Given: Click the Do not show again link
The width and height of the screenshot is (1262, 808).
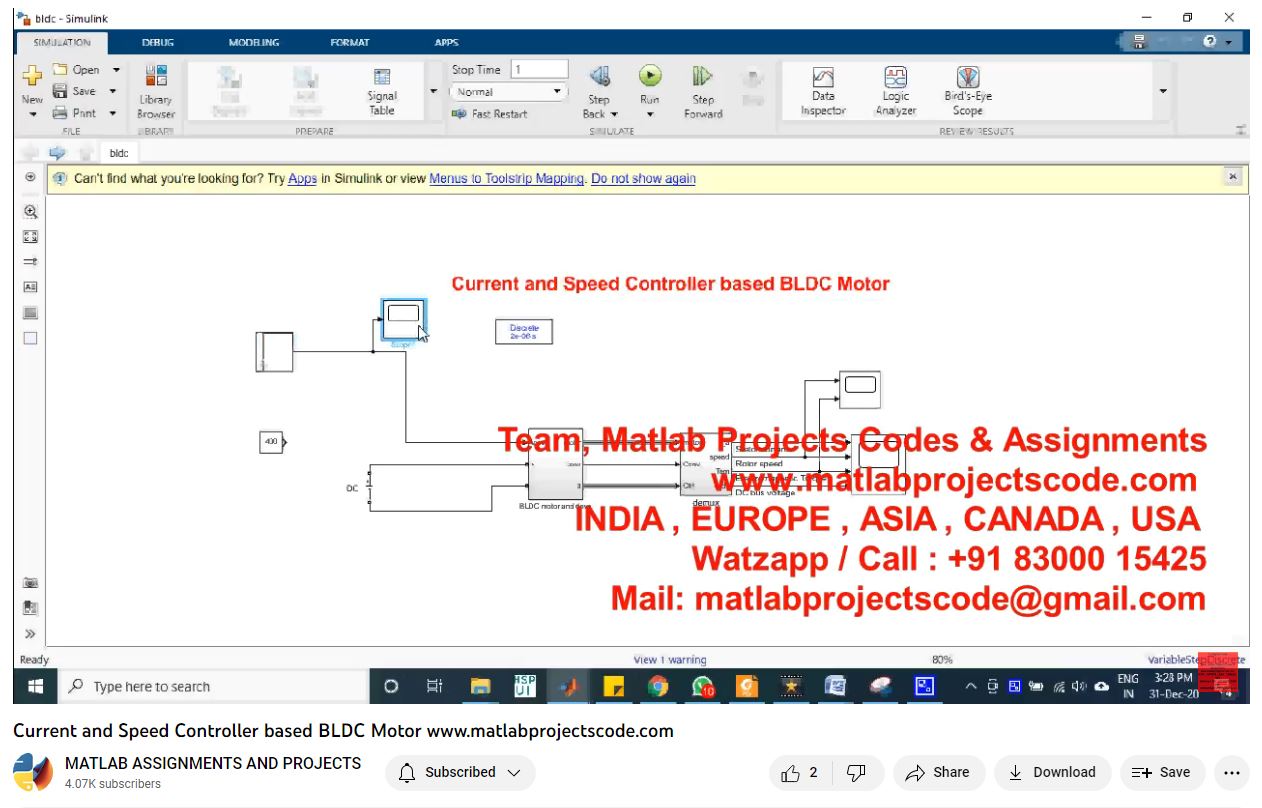Looking at the screenshot, I should point(643,179).
